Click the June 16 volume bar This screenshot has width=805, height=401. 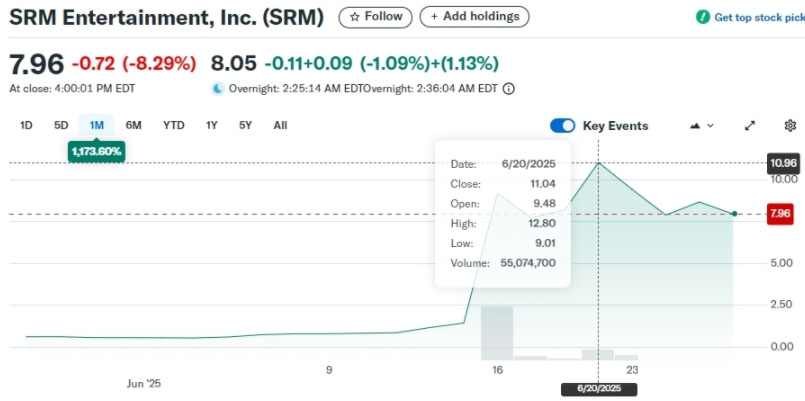pos(496,333)
